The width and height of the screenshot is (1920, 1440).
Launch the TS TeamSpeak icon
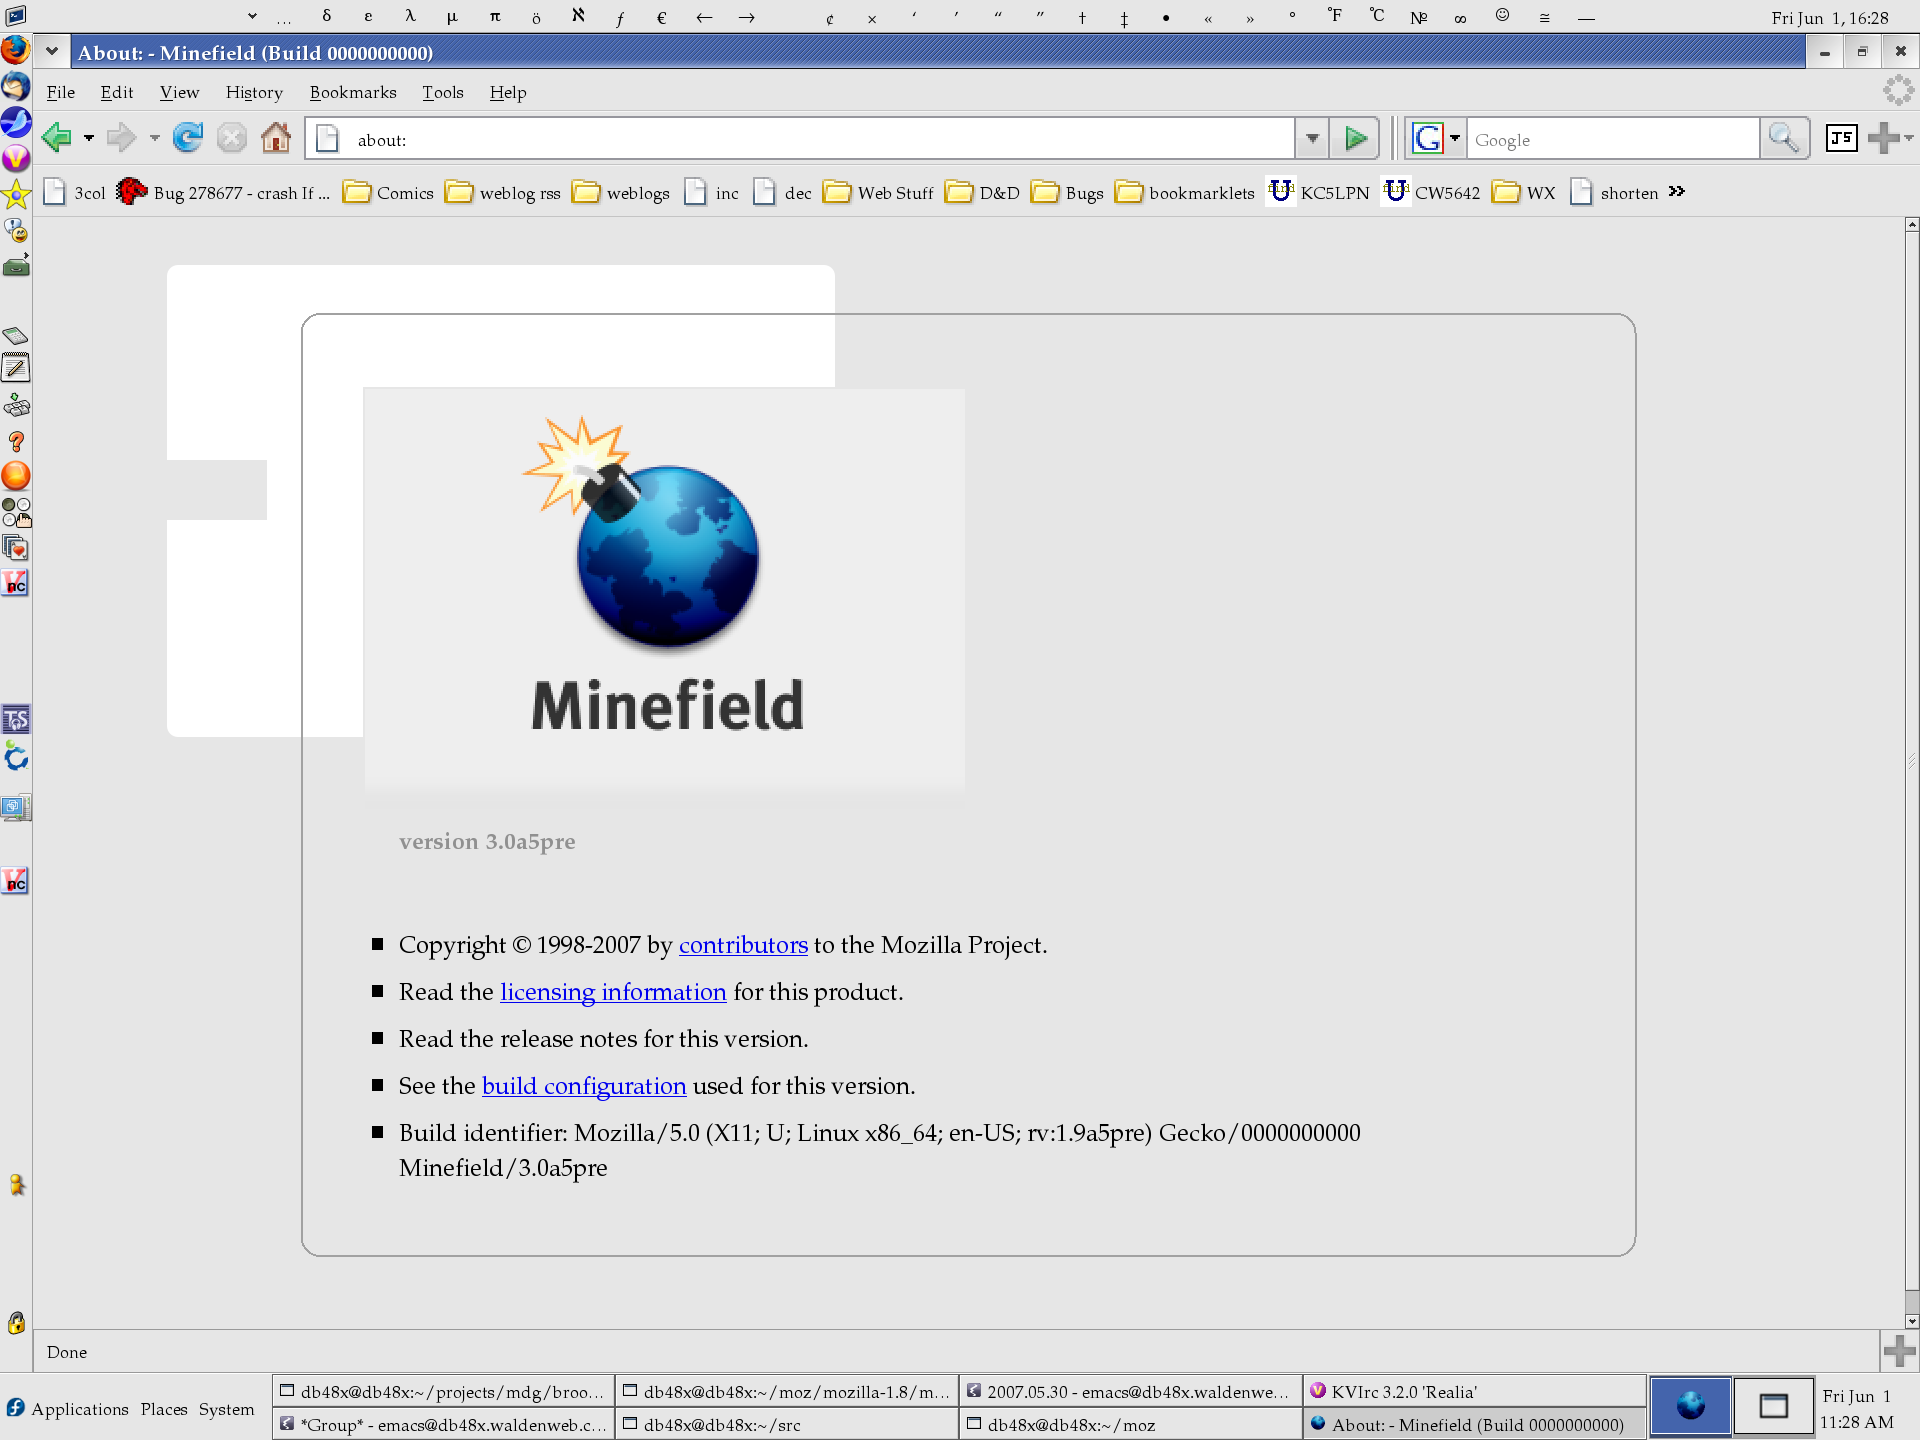coord(16,720)
